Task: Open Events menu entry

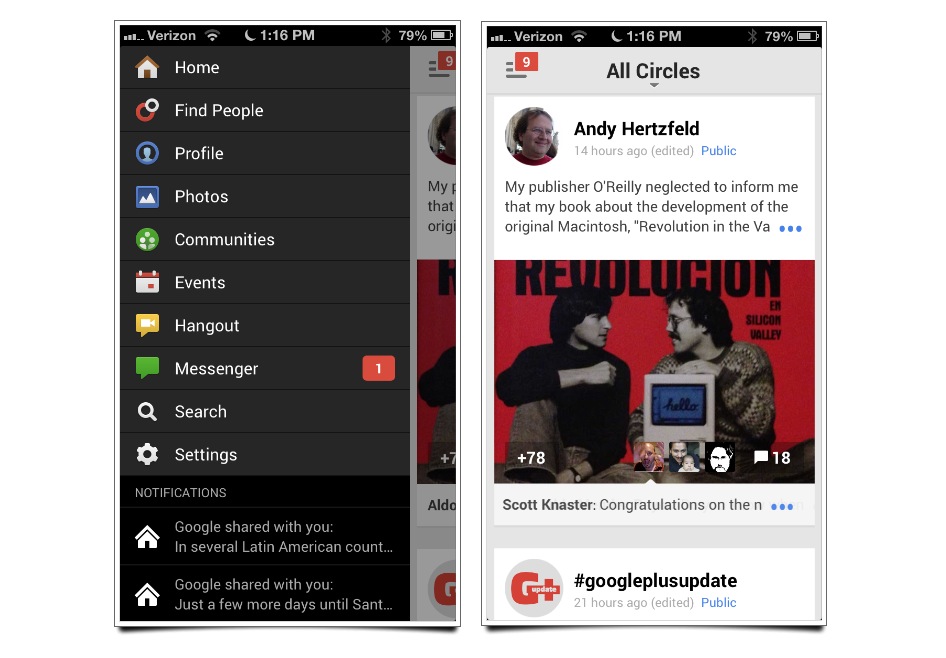Action: click(x=265, y=282)
